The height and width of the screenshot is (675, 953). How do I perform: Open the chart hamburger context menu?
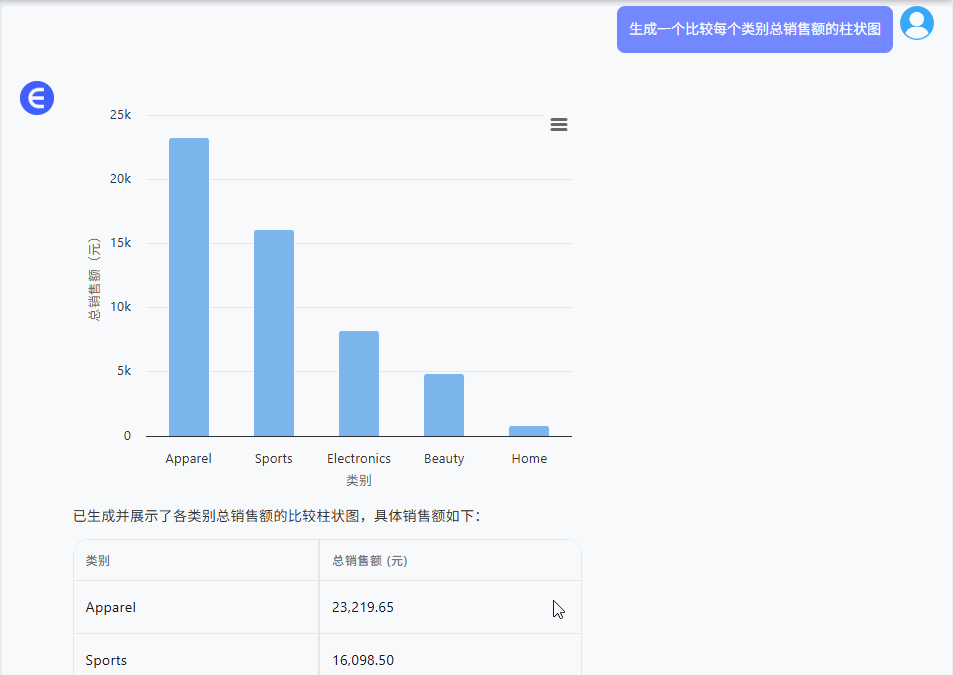(x=559, y=125)
